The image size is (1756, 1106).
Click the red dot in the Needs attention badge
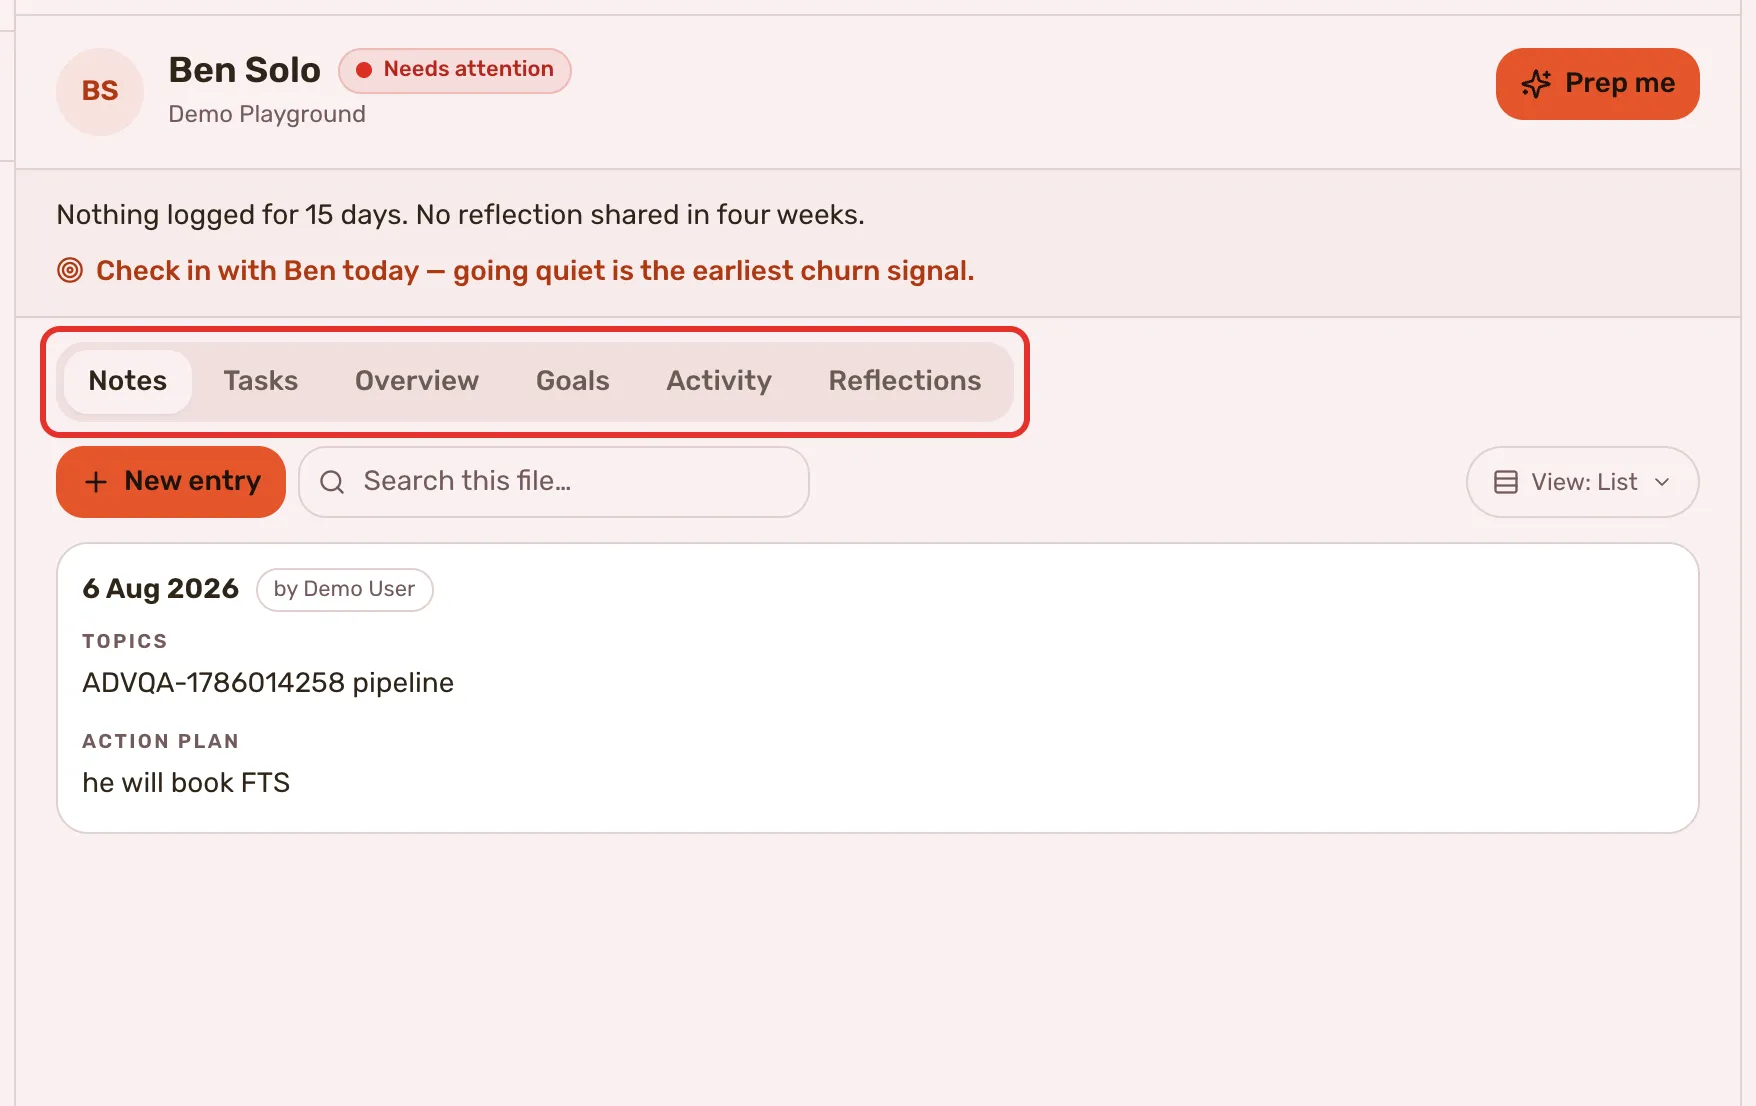click(x=364, y=70)
